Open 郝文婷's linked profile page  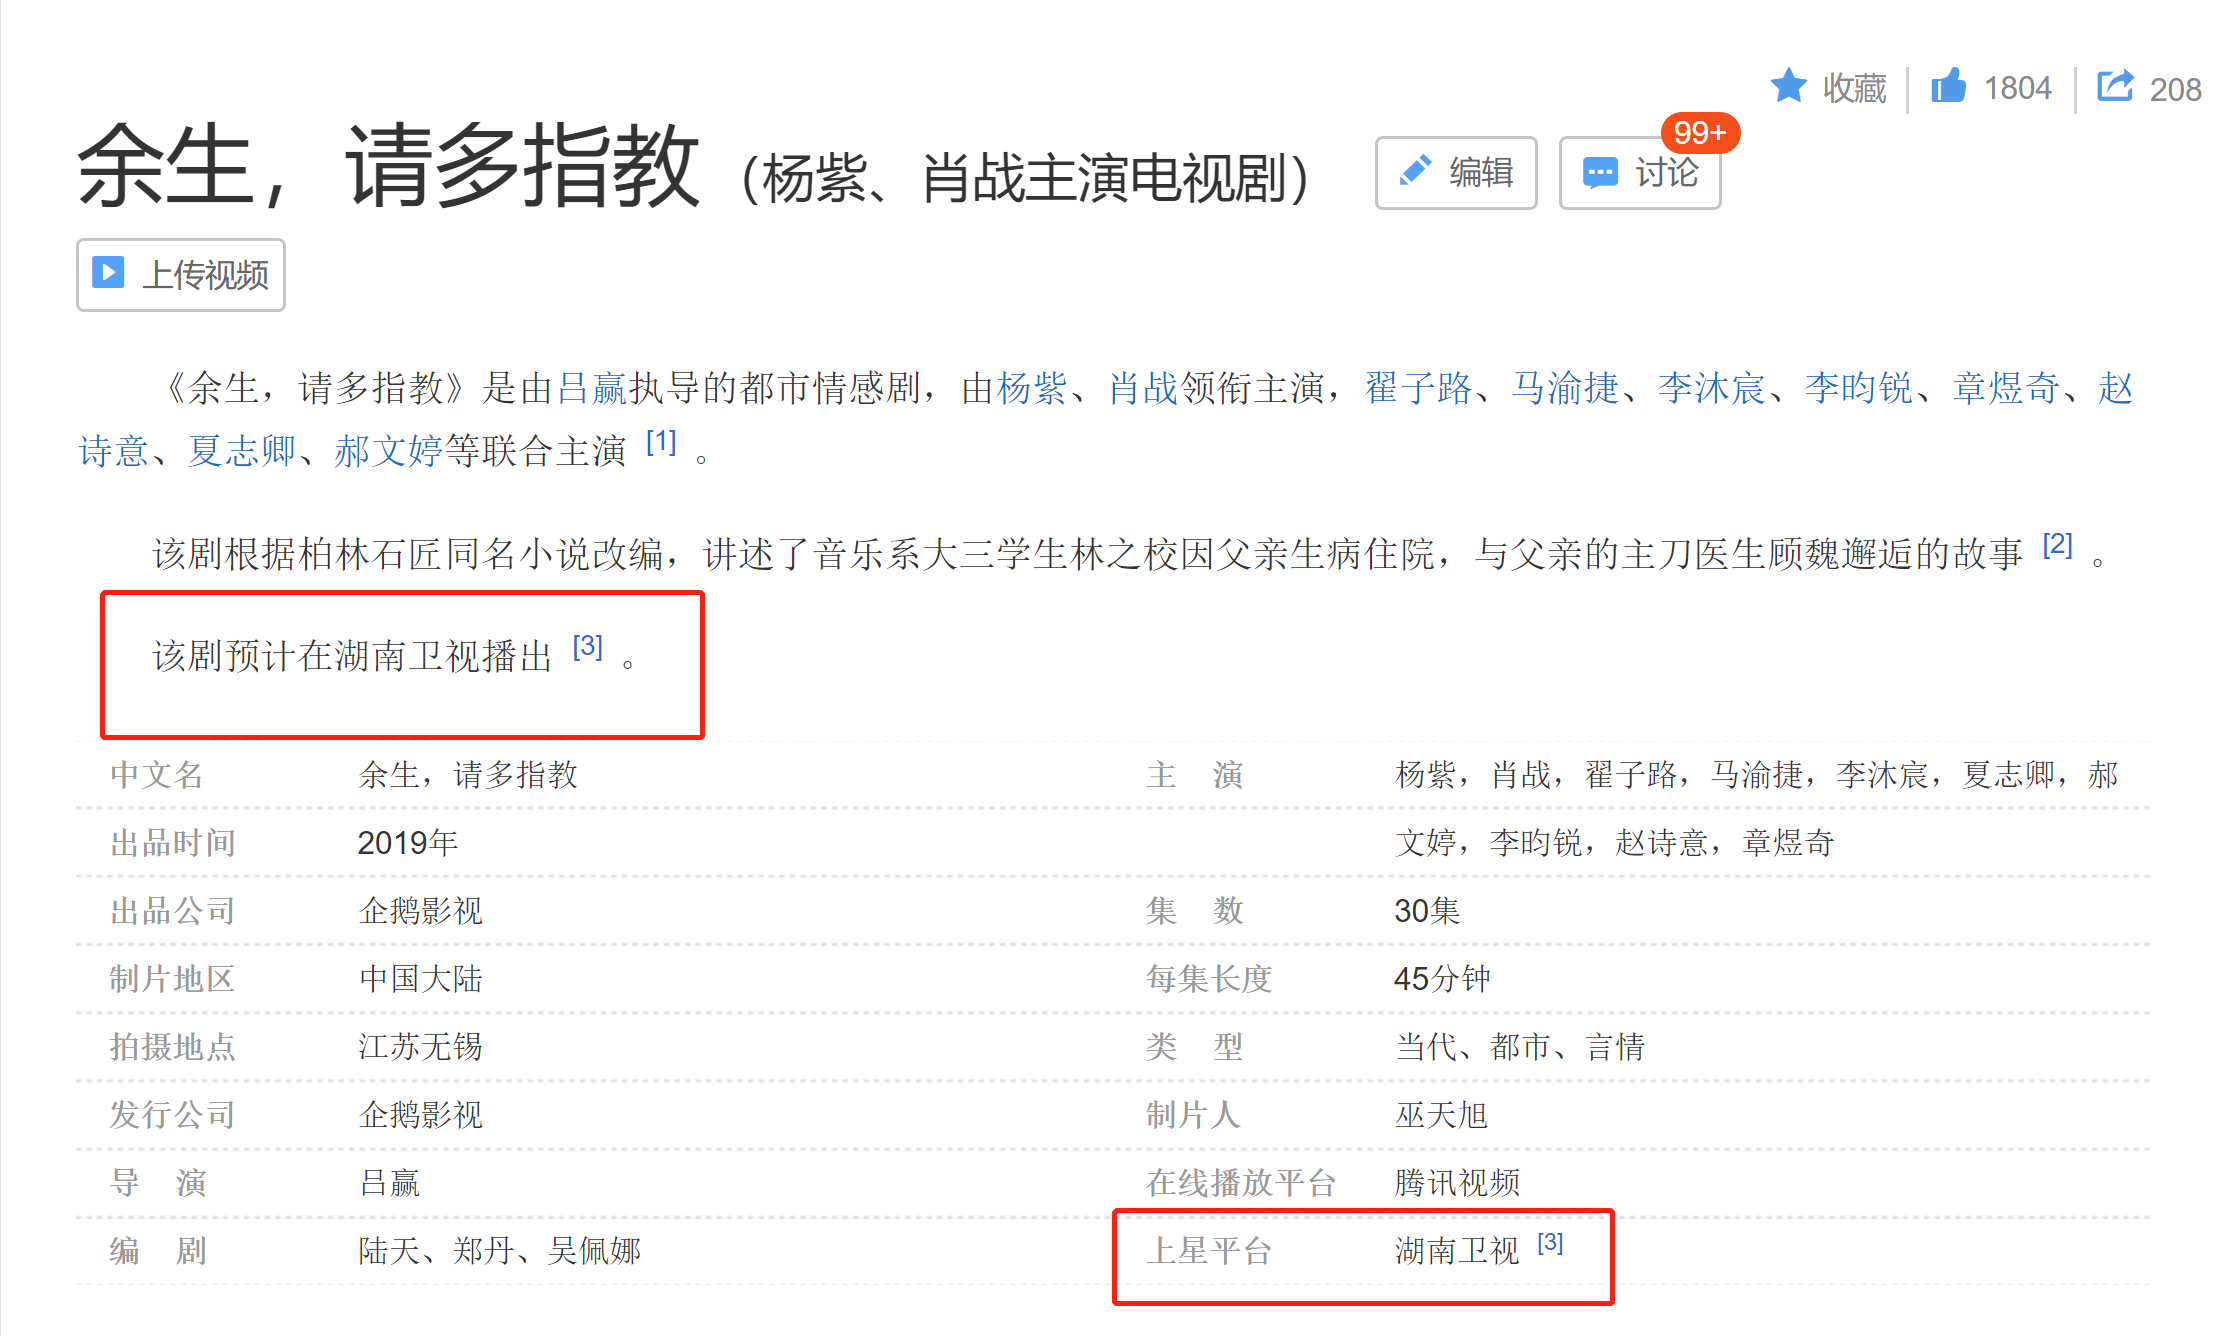[387, 452]
